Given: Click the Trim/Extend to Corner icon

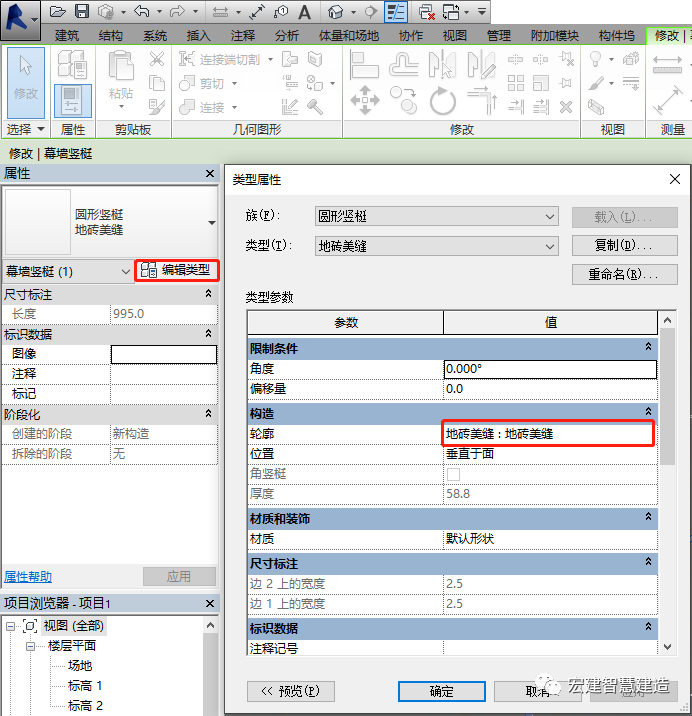Looking at the screenshot, I should point(482,101).
